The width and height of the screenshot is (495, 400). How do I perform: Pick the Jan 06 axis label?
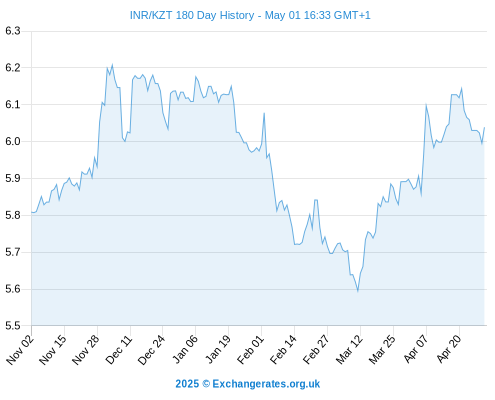[184, 349]
